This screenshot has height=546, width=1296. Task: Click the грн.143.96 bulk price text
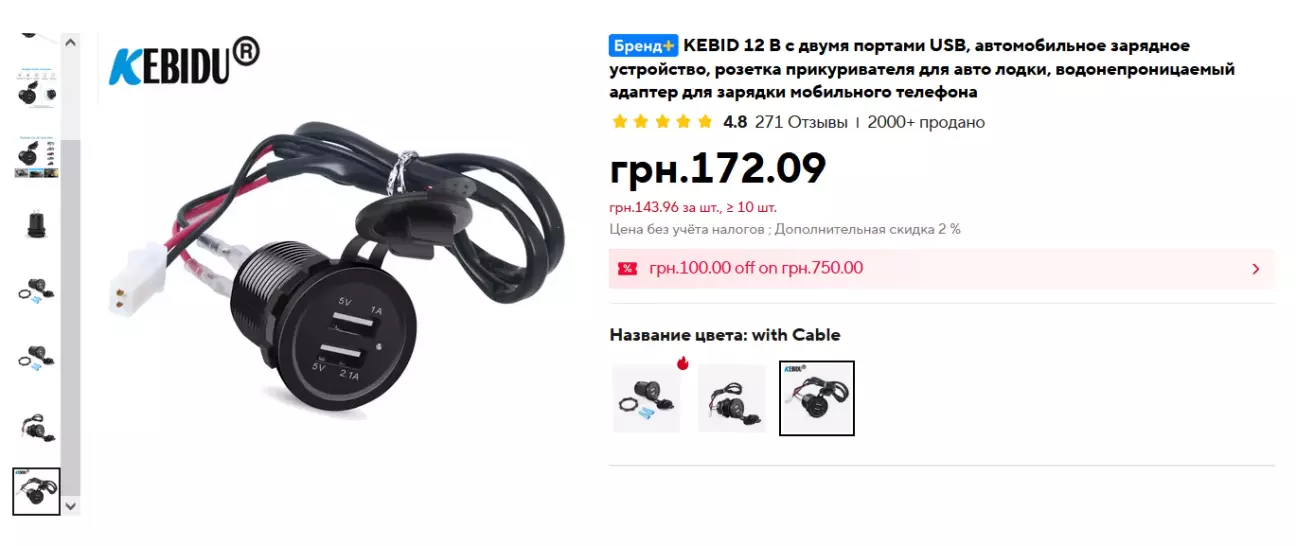click(693, 208)
